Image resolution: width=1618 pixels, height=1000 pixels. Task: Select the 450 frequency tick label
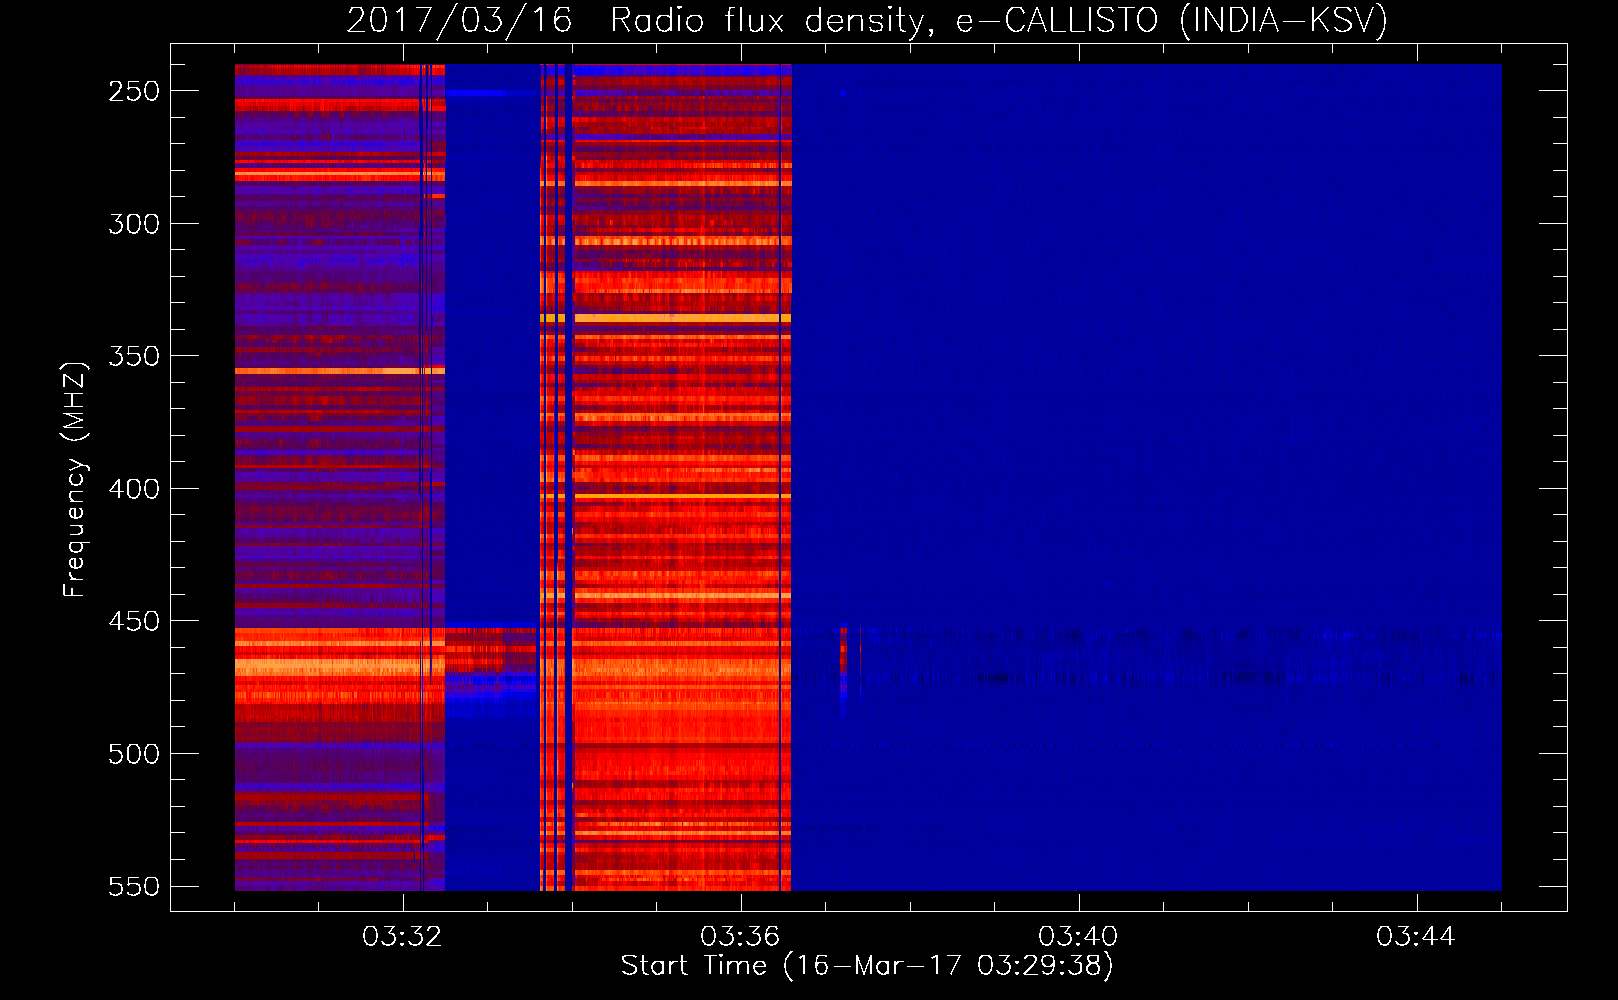click(x=134, y=621)
